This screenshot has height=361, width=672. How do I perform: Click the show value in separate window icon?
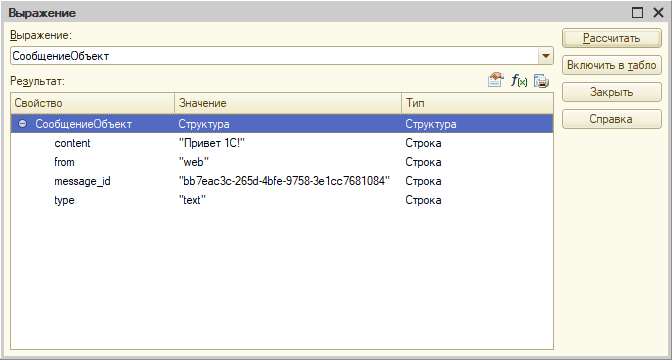coord(496,80)
